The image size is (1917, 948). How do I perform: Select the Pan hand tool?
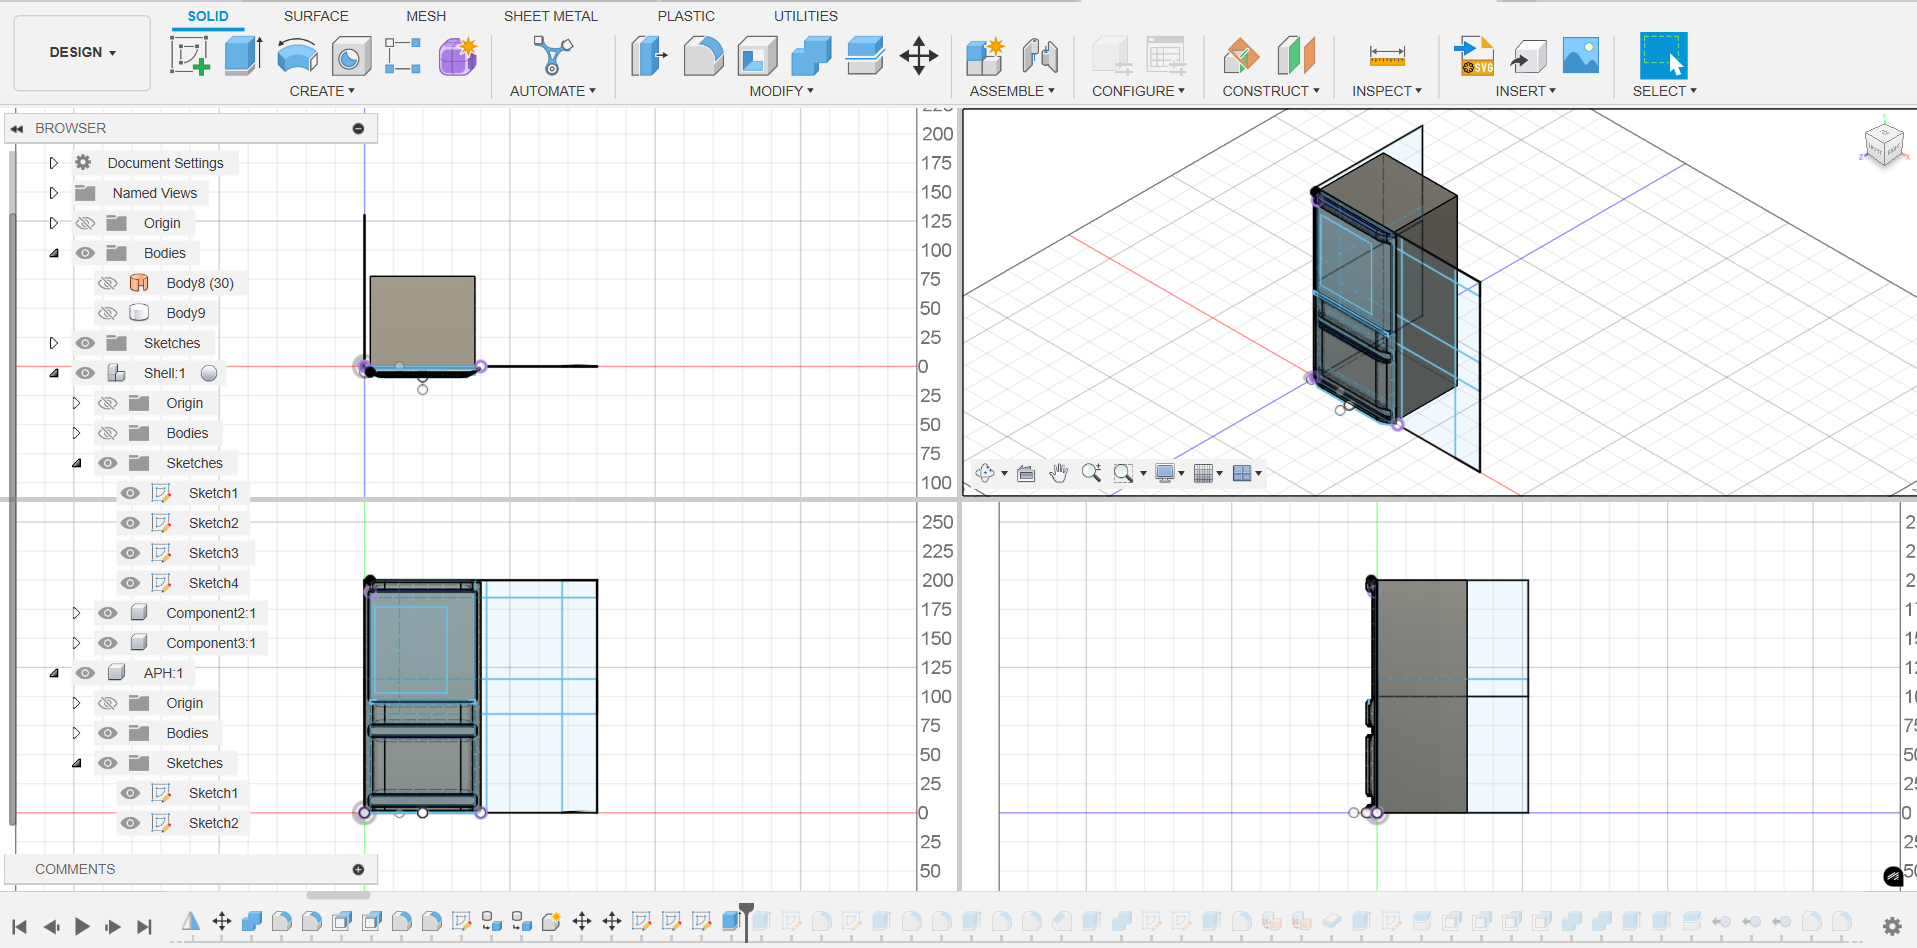coord(1059,473)
